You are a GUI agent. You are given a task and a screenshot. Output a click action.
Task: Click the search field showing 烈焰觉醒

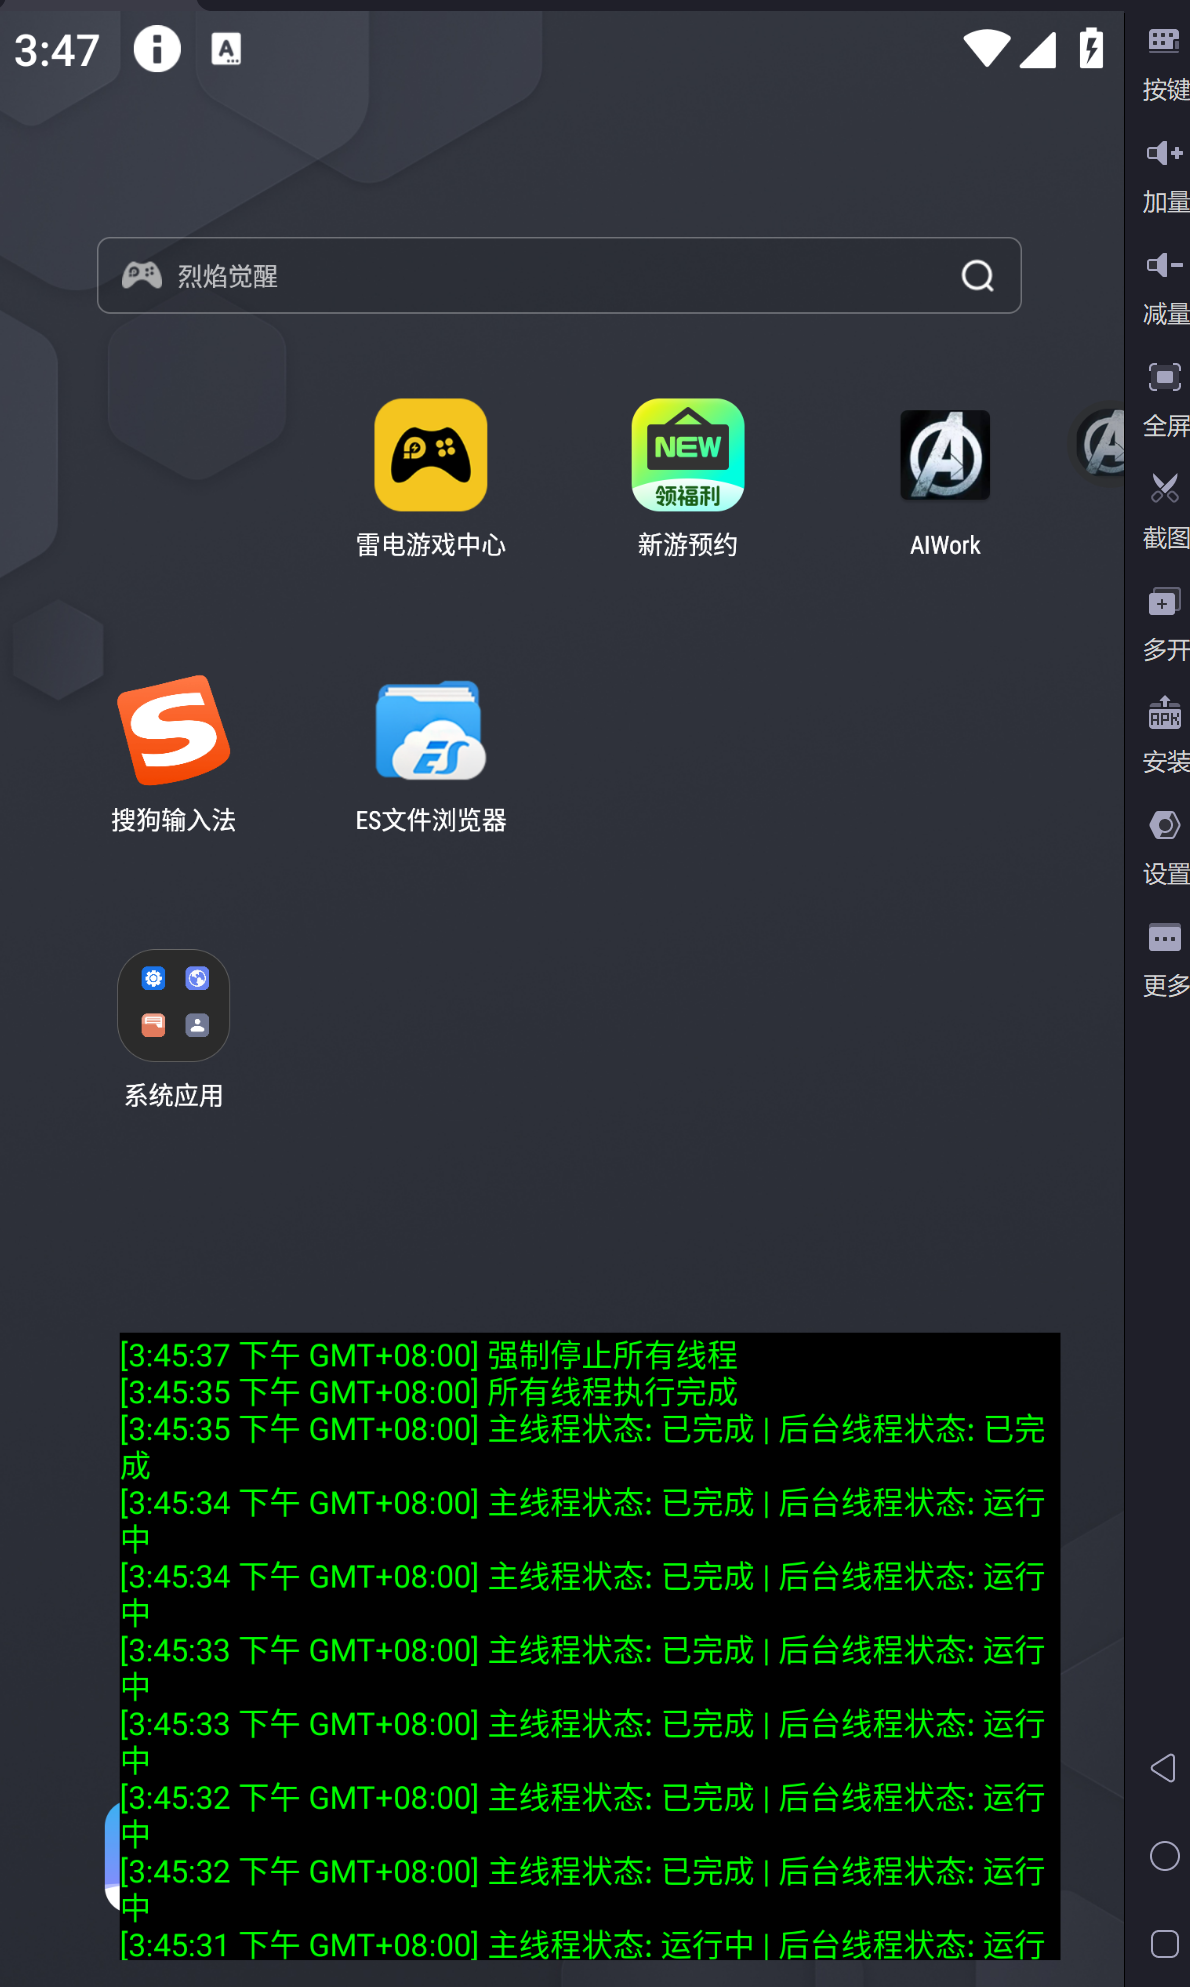coord(540,276)
